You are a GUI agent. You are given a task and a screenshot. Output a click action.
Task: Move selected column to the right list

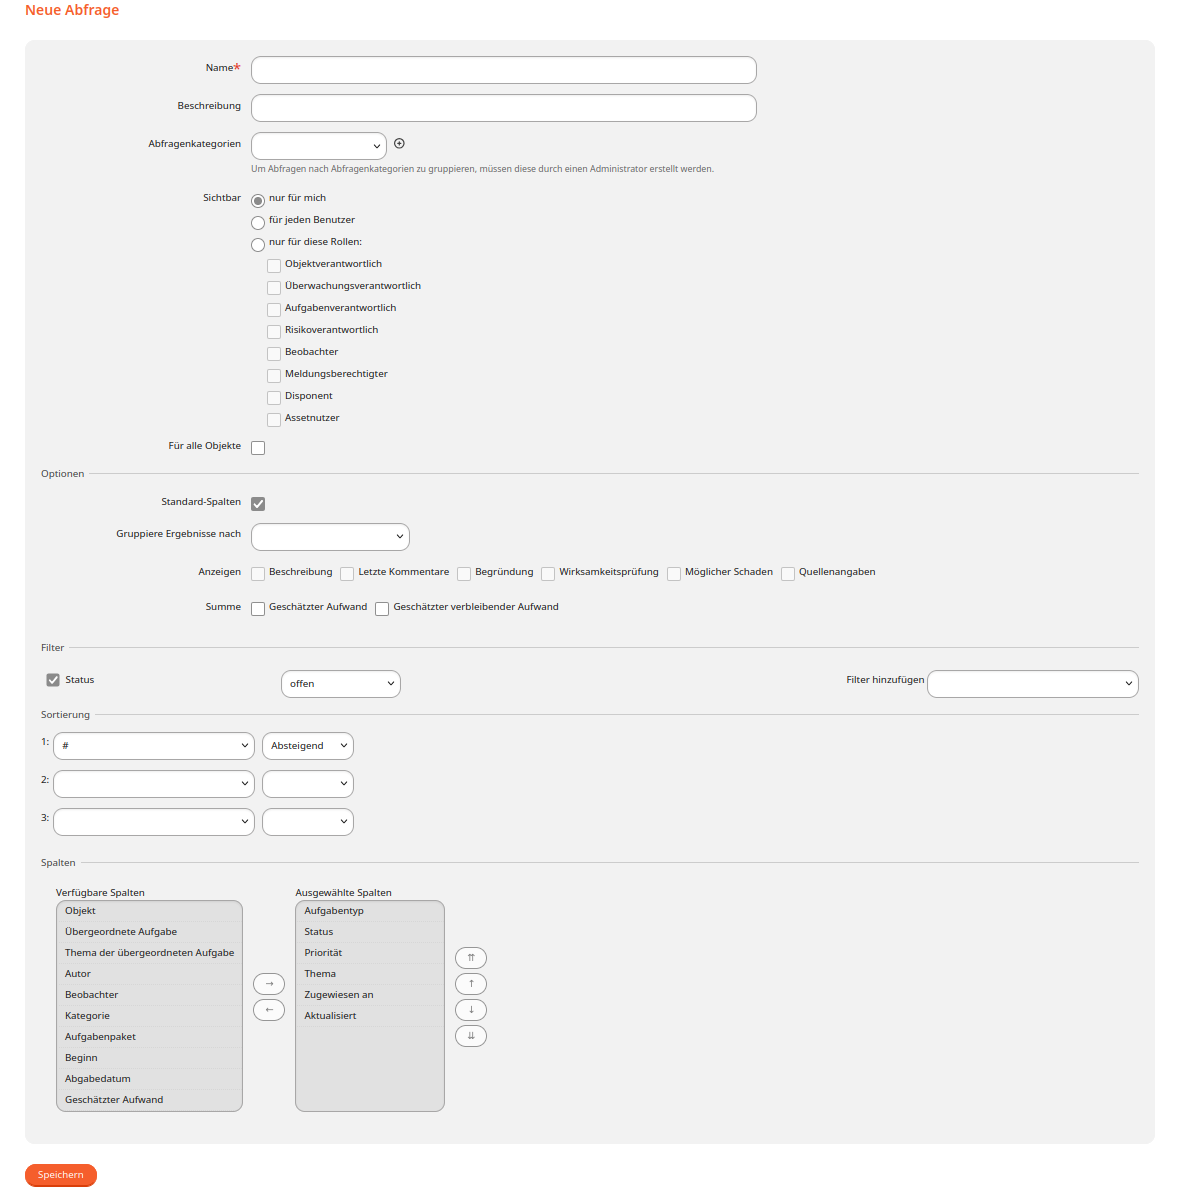click(269, 984)
